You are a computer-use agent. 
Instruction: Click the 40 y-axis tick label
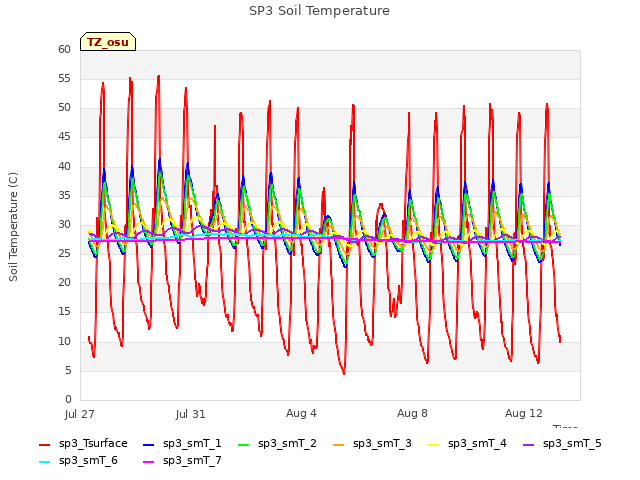coord(64,166)
